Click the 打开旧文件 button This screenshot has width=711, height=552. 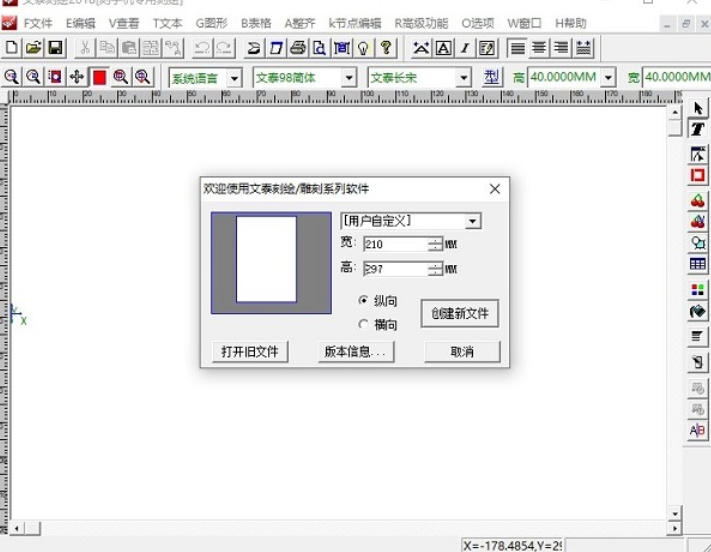pos(250,352)
